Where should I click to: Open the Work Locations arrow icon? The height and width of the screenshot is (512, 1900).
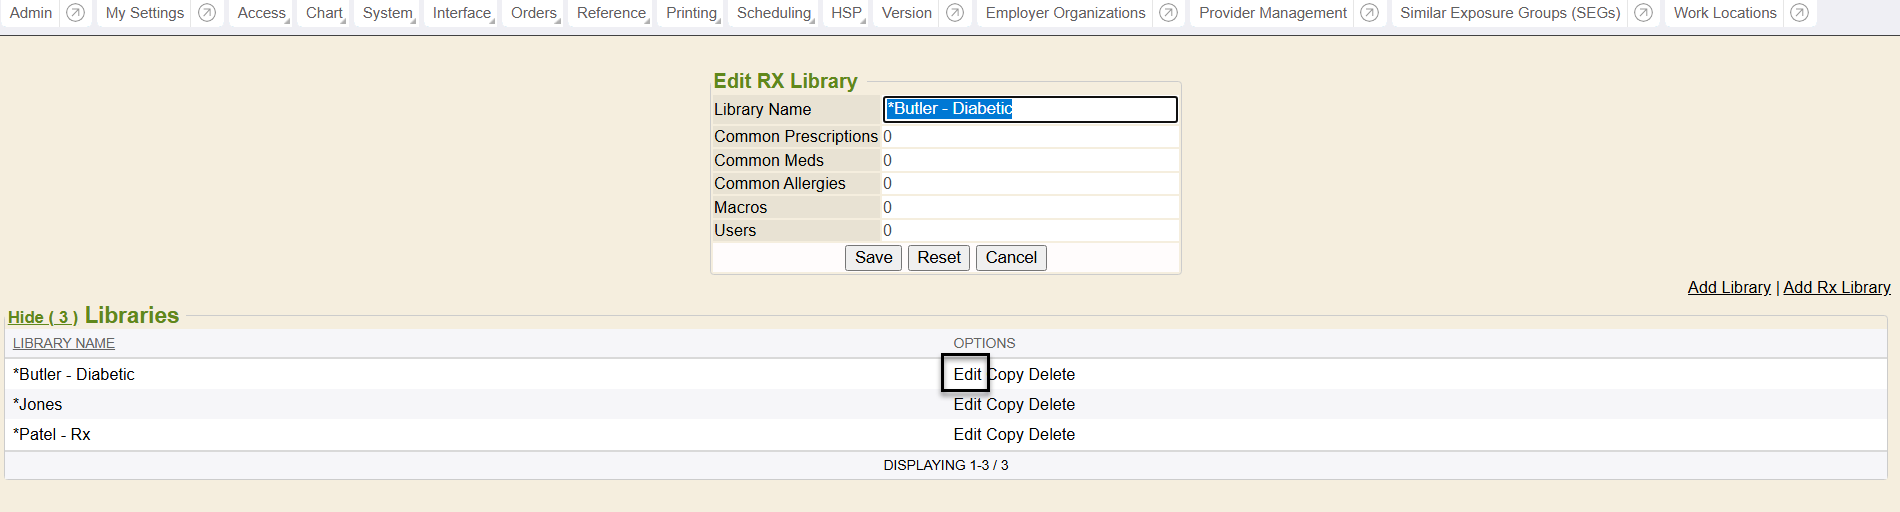click(1799, 13)
